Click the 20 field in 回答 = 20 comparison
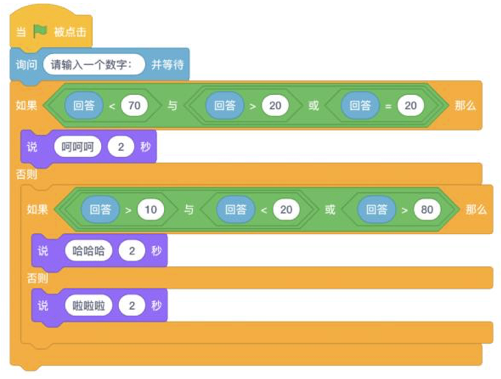Screen dimensions: 501x379 (411, 106)
